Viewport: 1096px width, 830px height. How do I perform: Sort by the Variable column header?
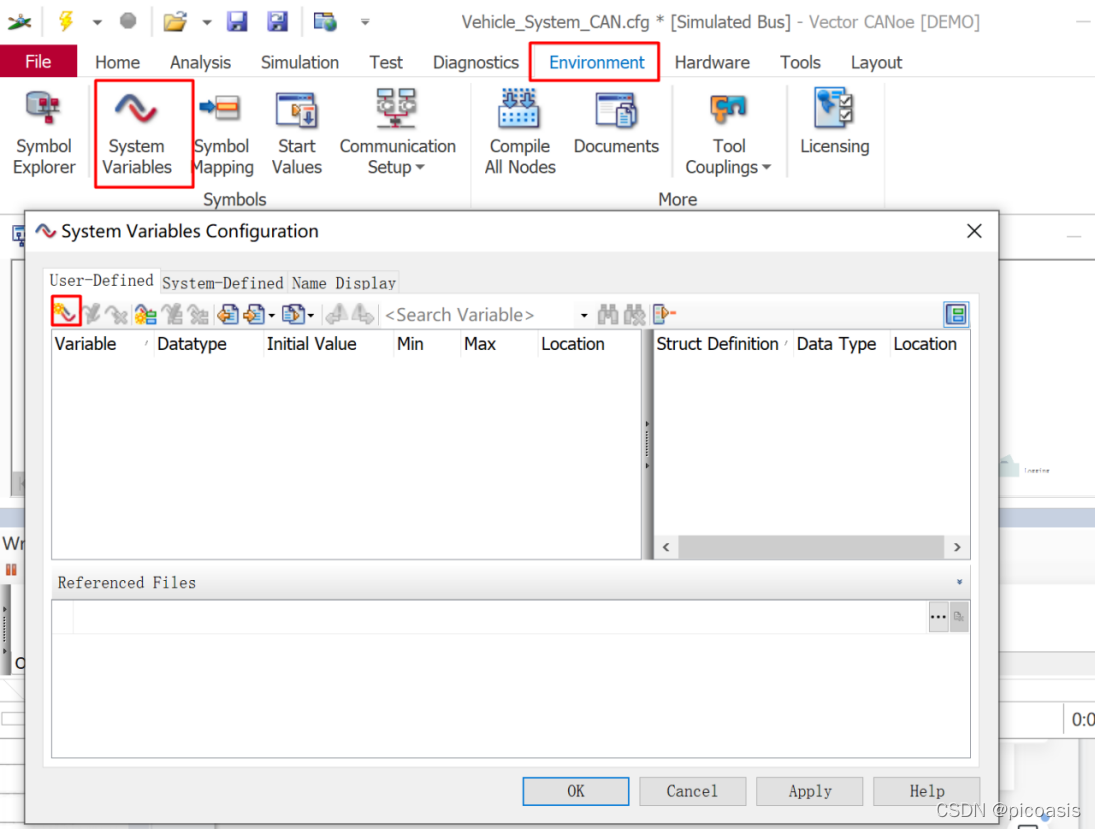coord(102,344)
